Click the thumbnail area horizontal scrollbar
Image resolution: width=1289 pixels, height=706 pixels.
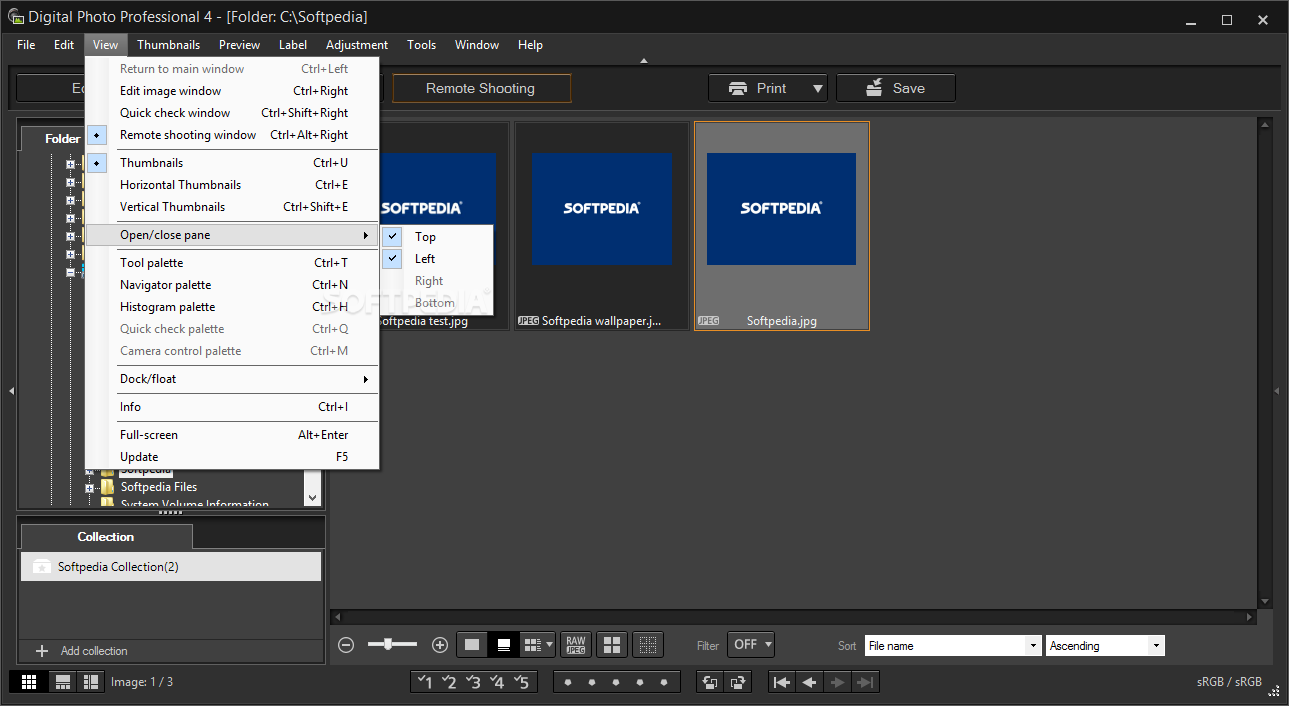click(x=795, y=618)
